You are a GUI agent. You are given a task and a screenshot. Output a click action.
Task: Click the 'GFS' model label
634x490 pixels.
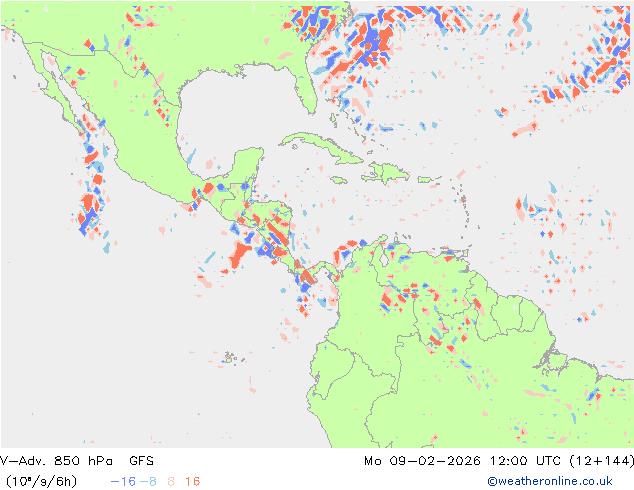click(142, 461)
